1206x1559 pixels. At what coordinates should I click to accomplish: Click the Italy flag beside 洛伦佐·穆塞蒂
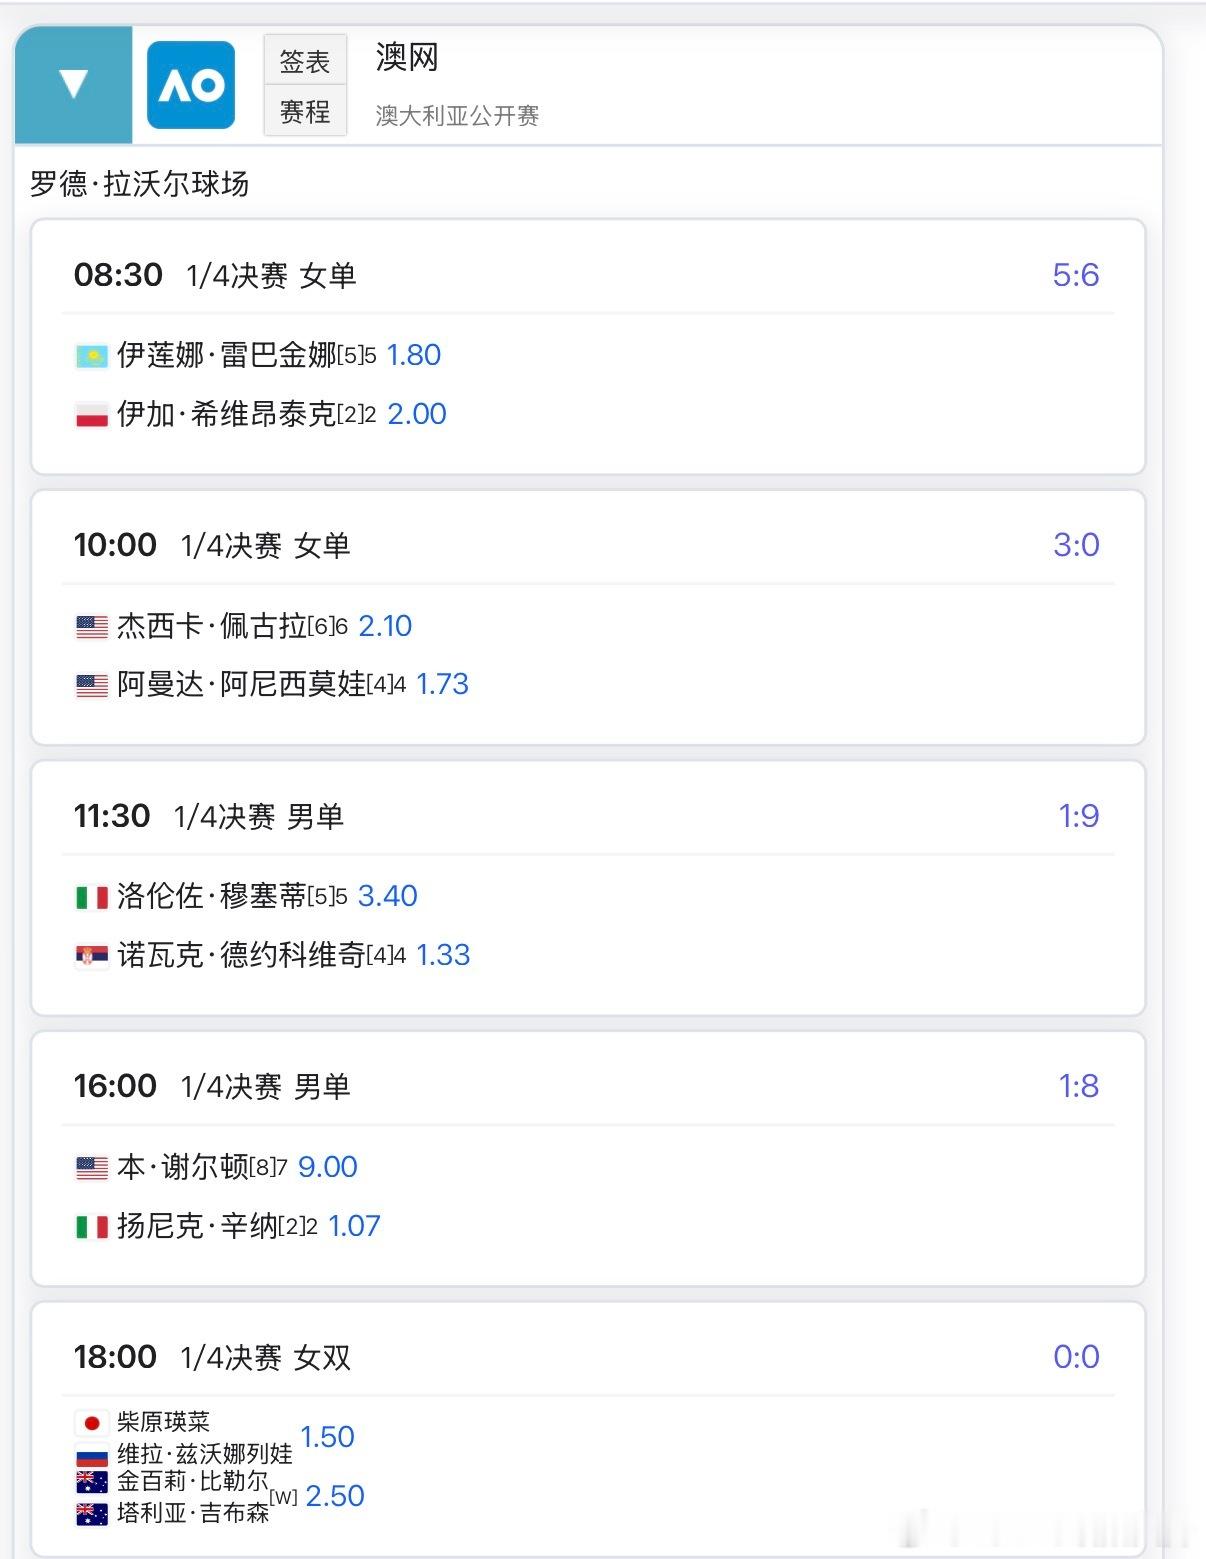point(92,897)
